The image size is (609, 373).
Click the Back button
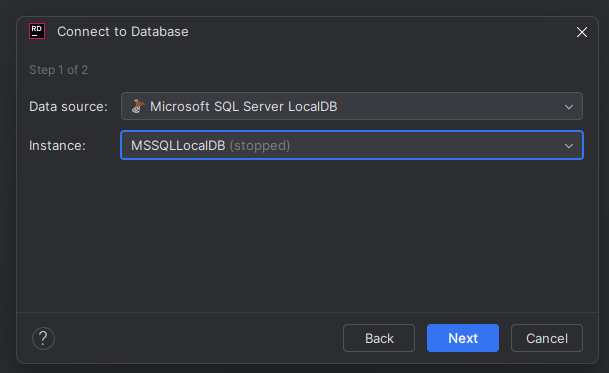[x=379, y=338]
